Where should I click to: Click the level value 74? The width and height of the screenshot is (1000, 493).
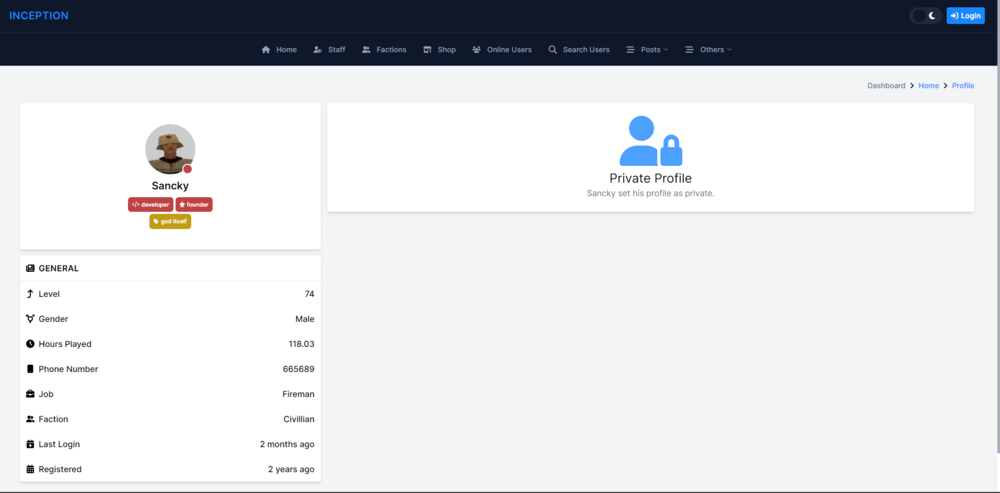coord(309,294)
